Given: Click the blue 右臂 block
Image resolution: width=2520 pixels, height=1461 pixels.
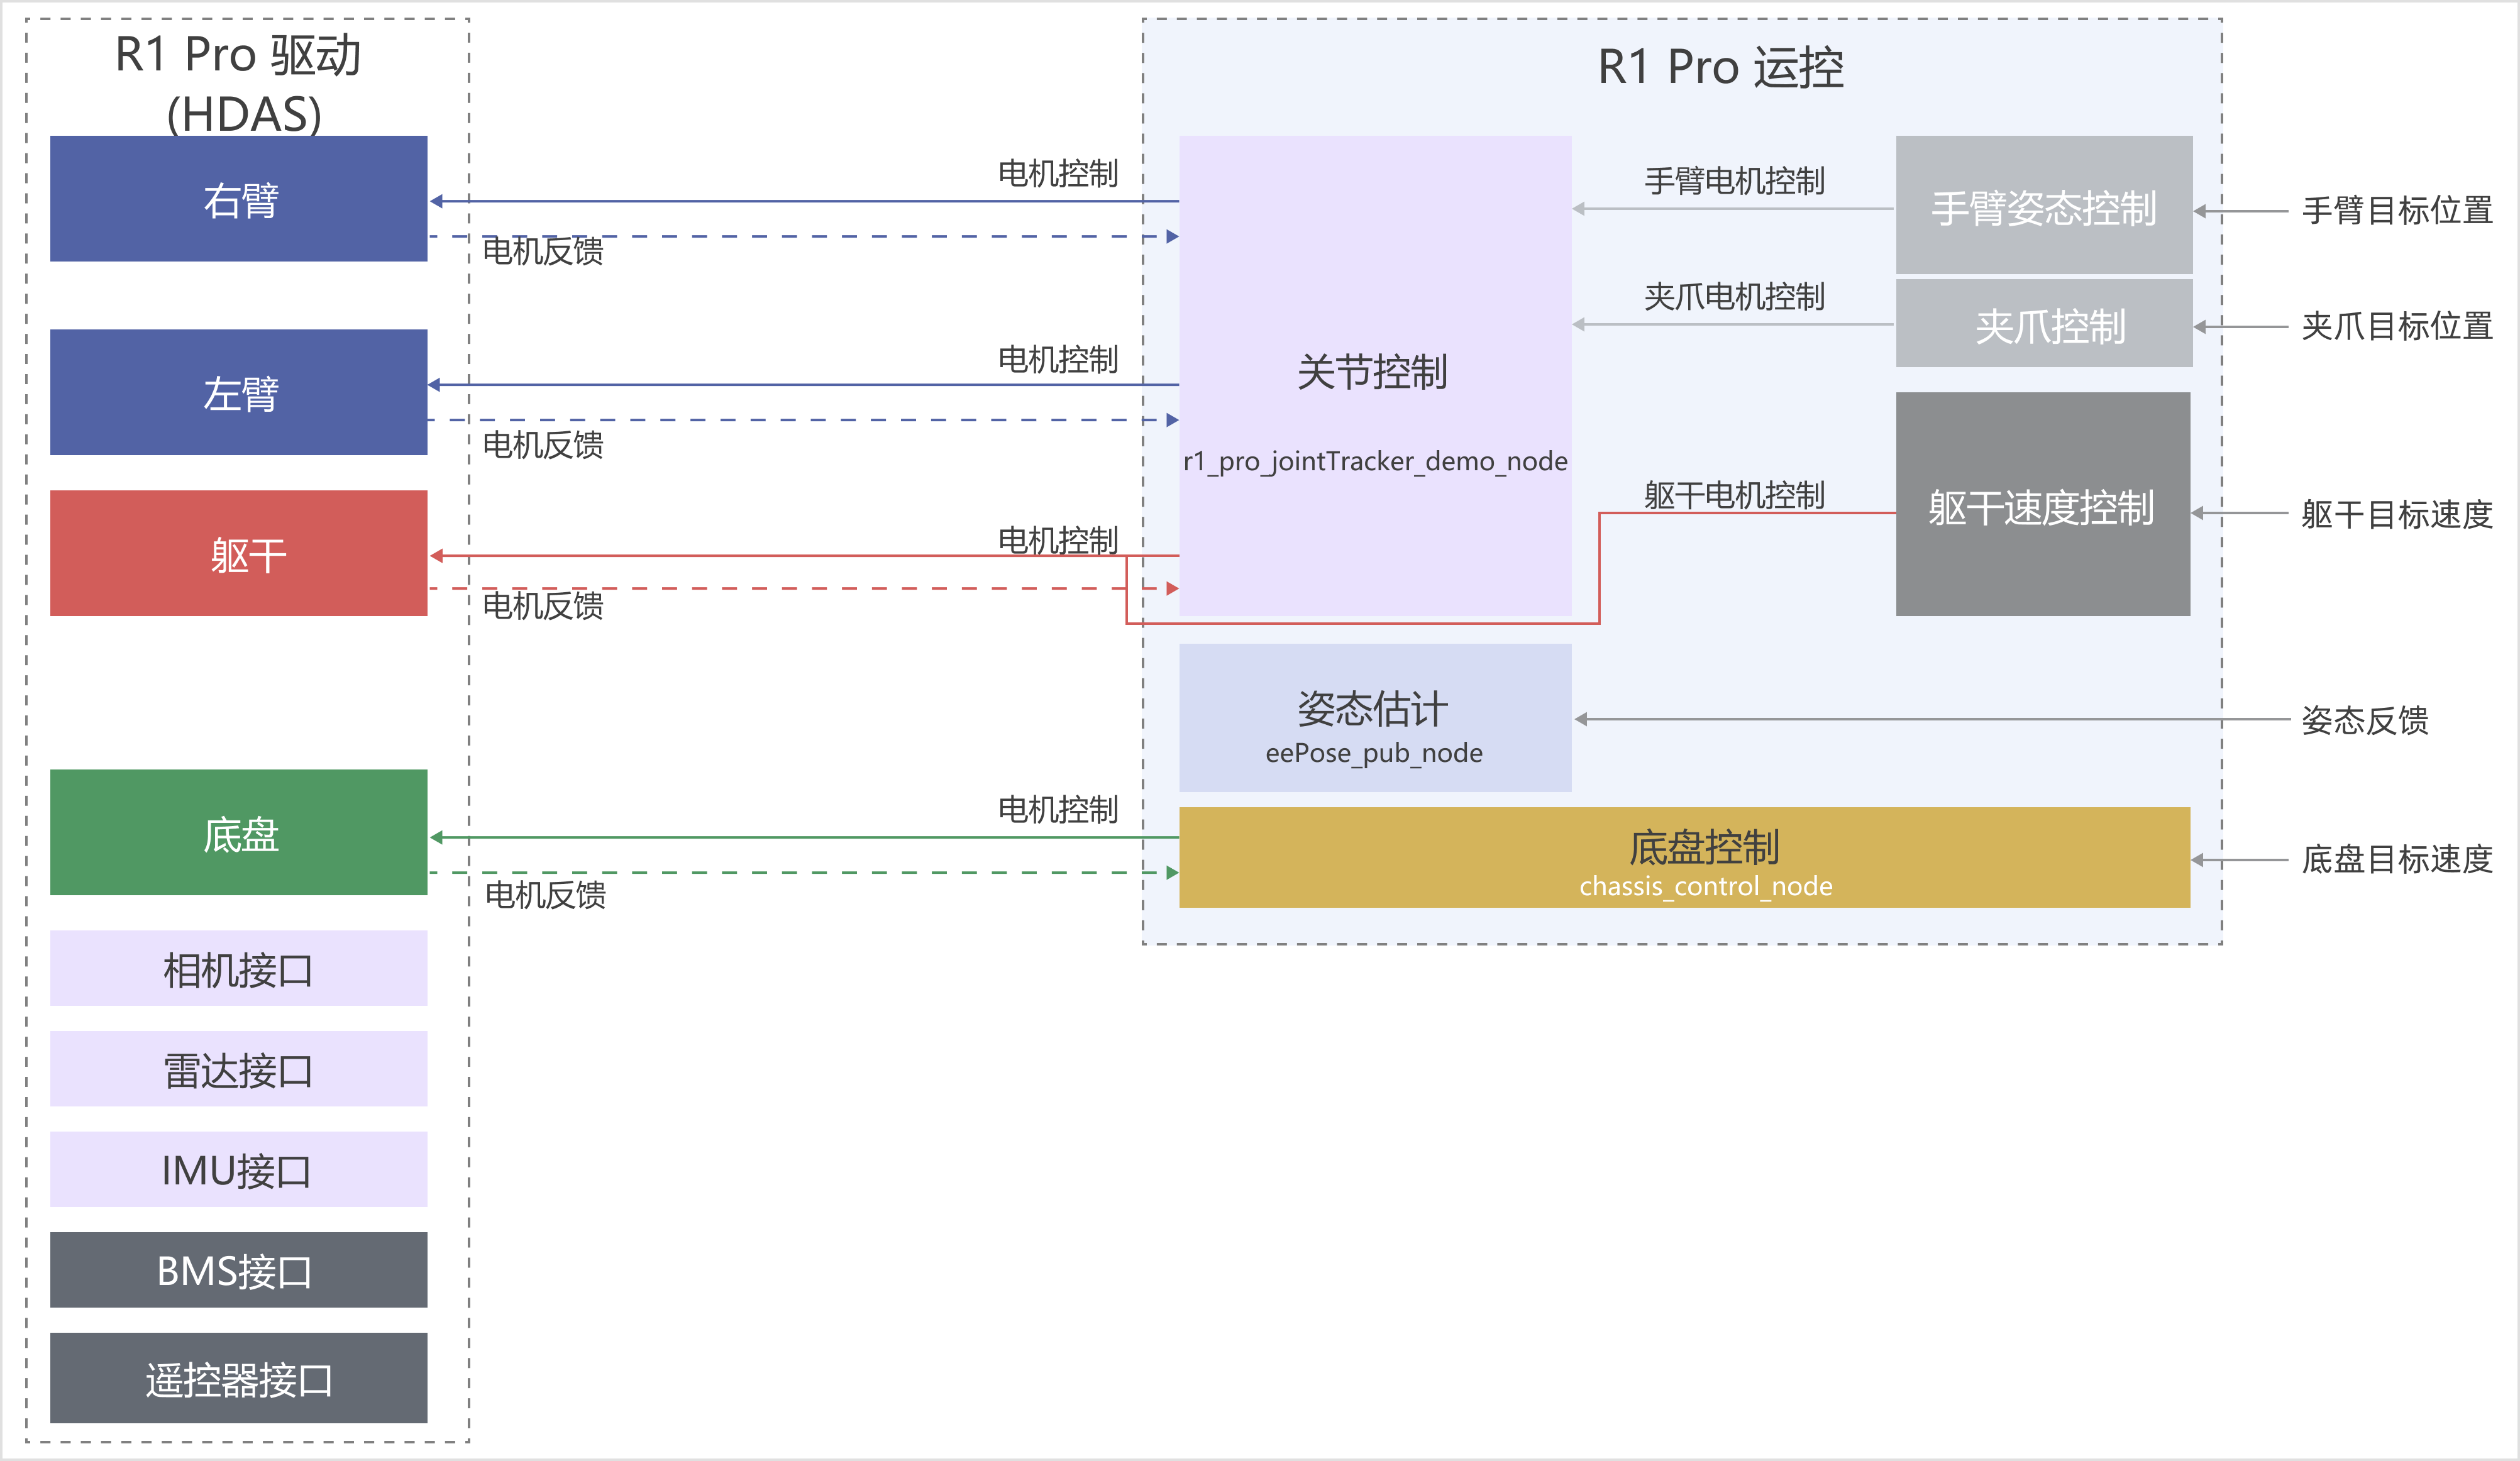Looking at the screenshot, I should tap(238, 199).
